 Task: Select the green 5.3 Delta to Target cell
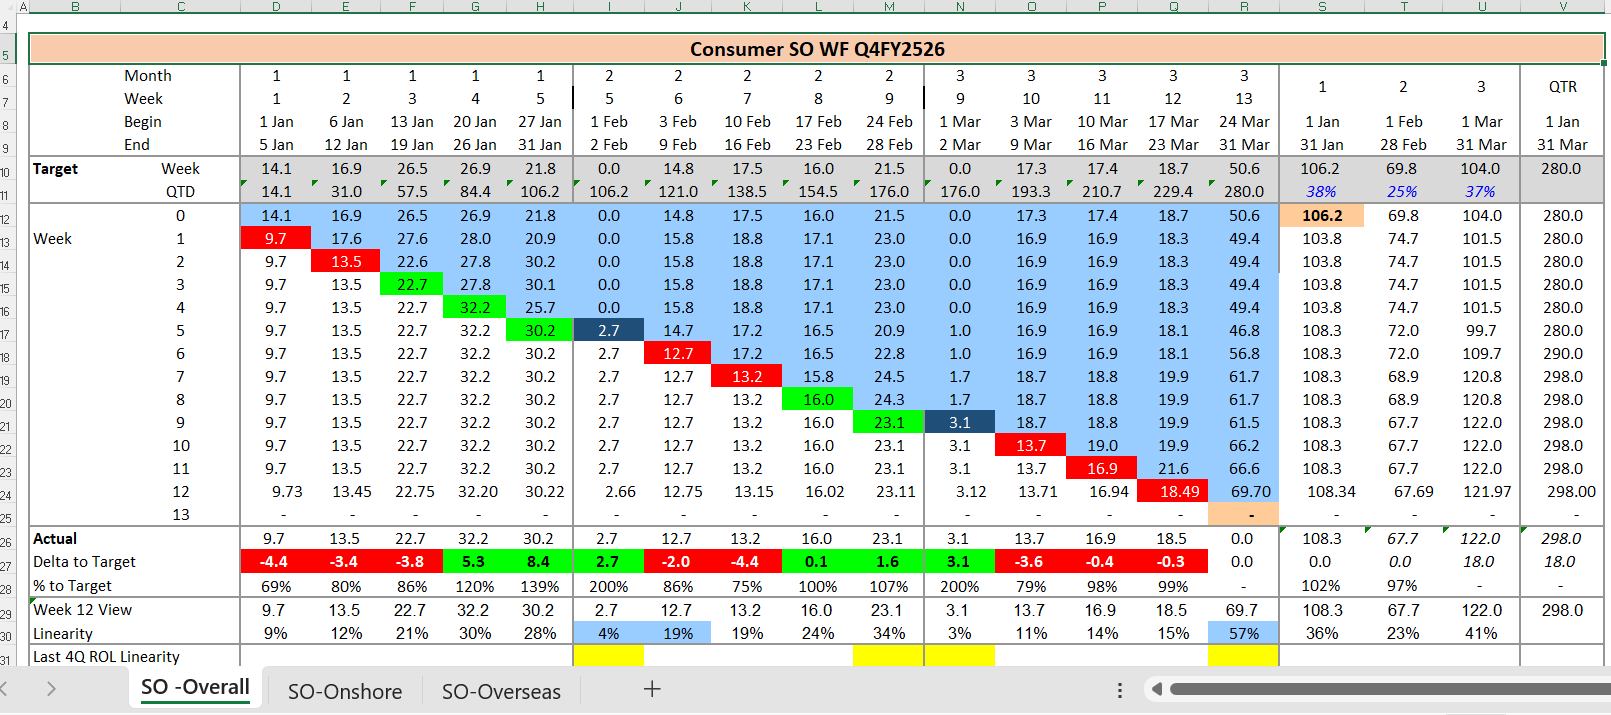pyautogui.click(x=474, y=562)
